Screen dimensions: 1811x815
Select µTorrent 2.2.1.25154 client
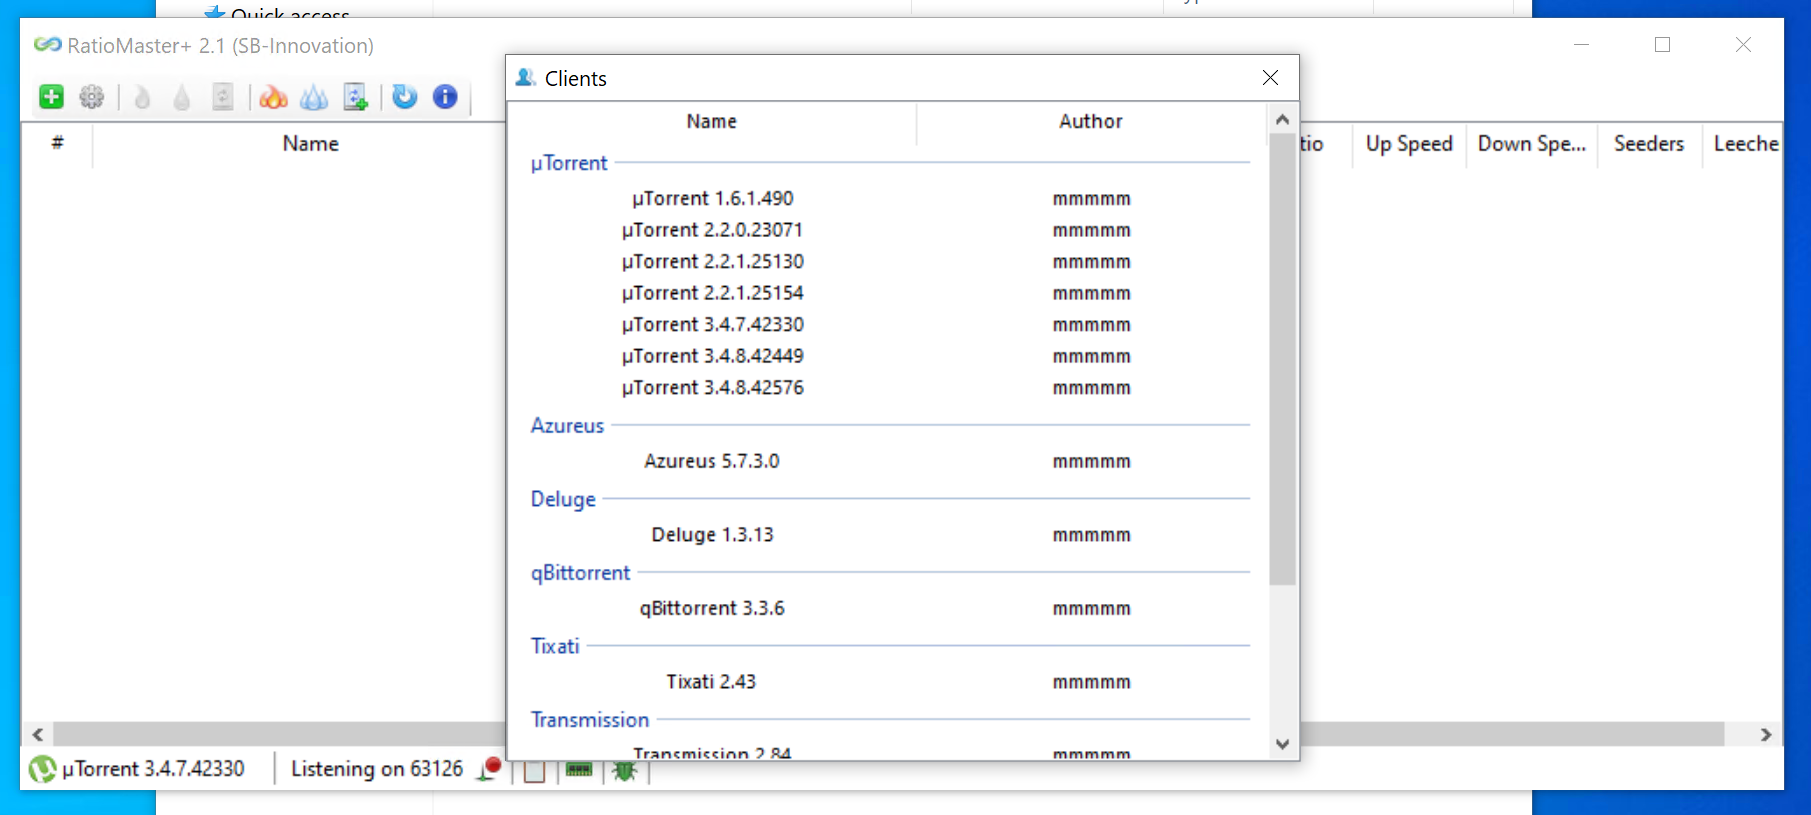(713, 293)
